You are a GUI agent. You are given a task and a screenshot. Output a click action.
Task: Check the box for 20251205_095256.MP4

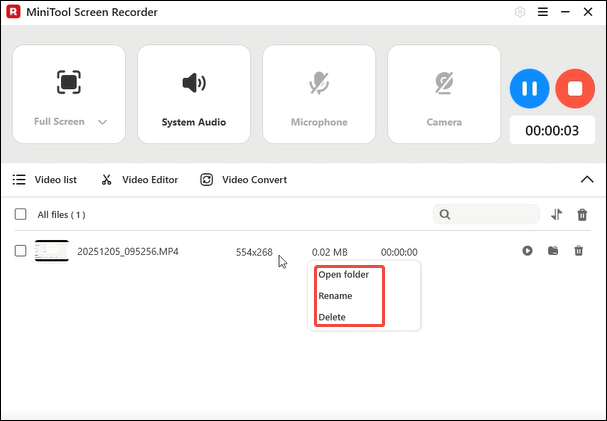pyautogui.click(x=21, y=251)
